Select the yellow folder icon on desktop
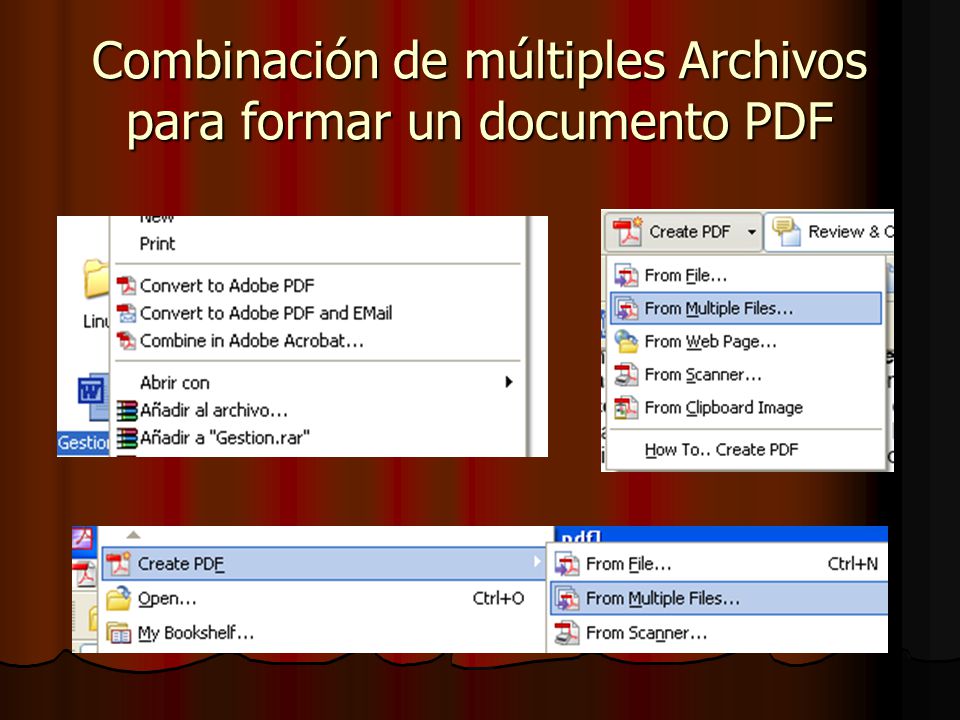This screenshot has width=960, height=720. coord(96,279)
